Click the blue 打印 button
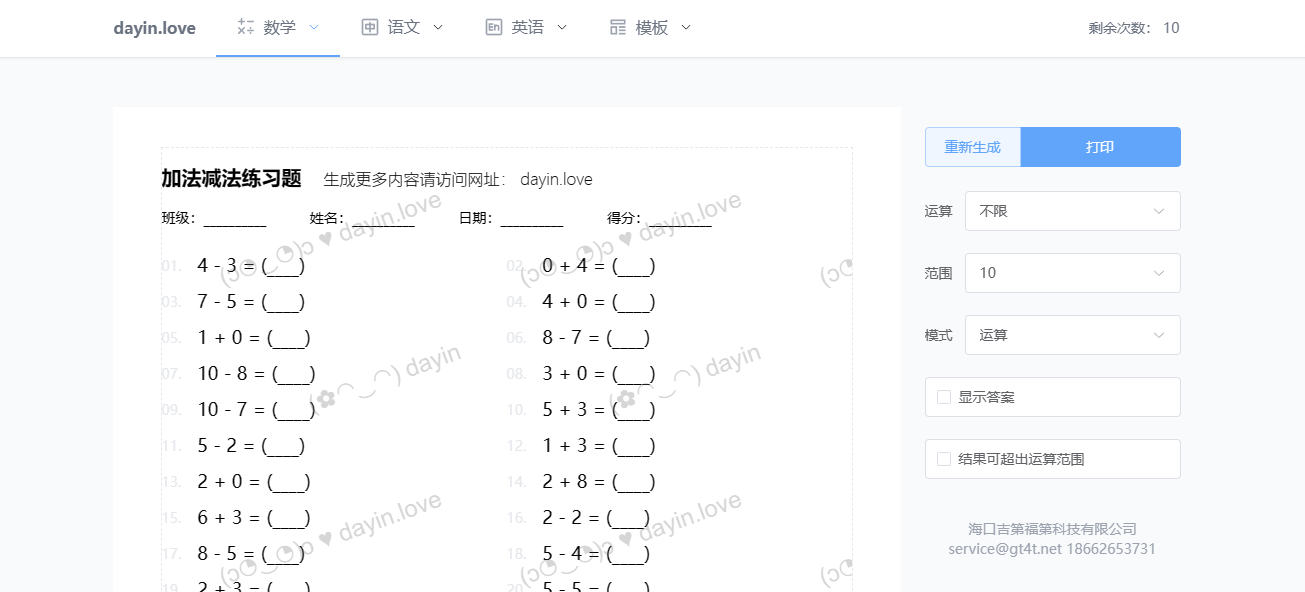This screenshot has width=1305, height=592. coord(1100,147)
